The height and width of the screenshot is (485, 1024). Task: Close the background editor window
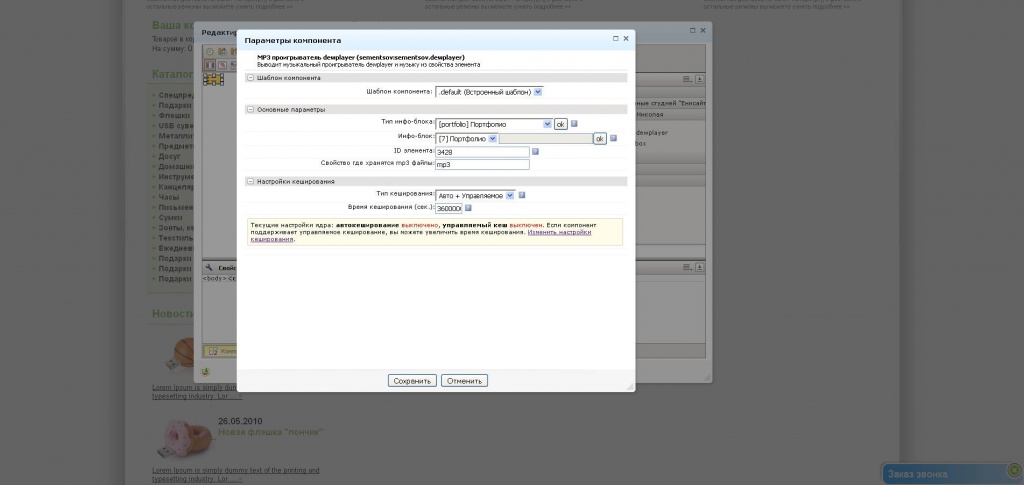click(x=703, y=30)
